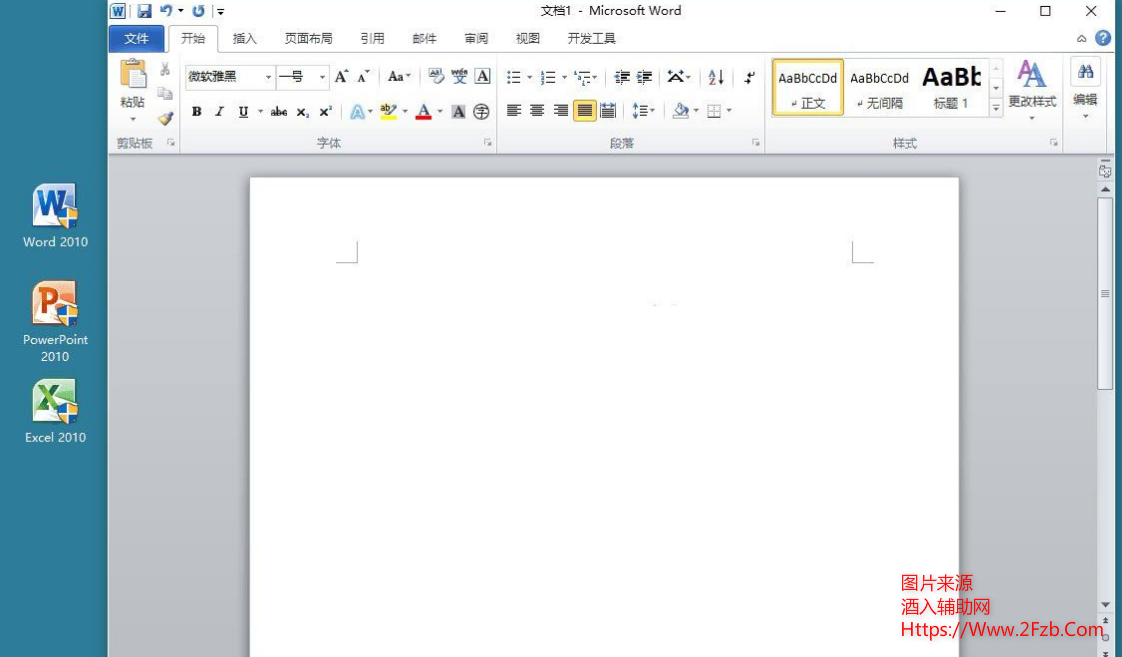1122x657 pixels.
Task: Click the Increase Indent icon
Action: pos(645,77)
